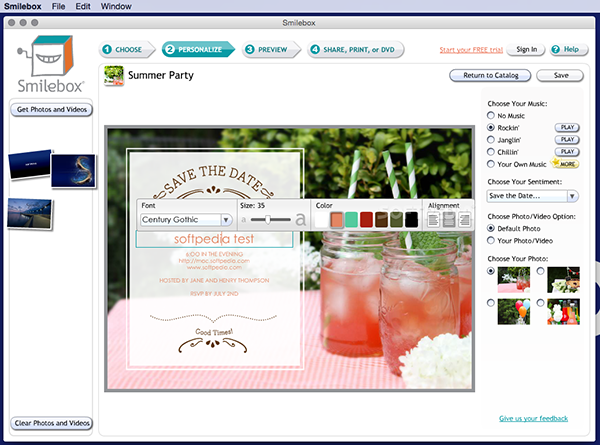Open the Window menu
600x445 pixels.
[116, 7]
